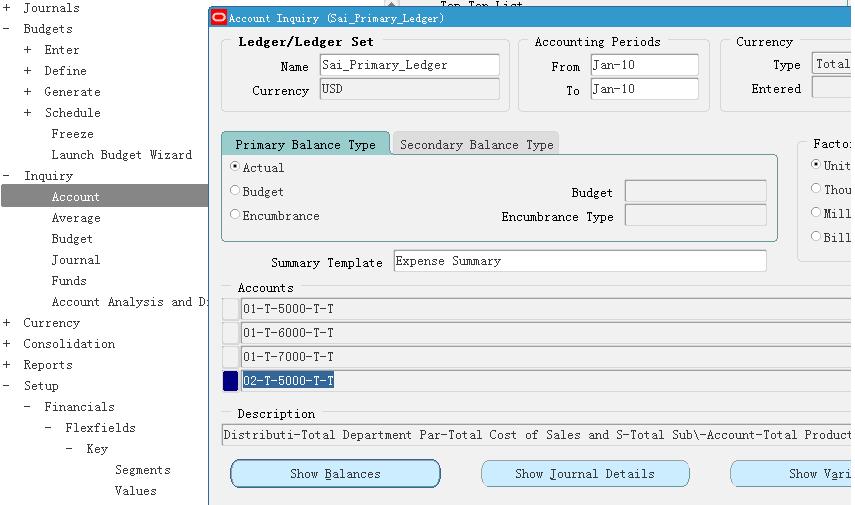Click the ledger Currency USD field
The width and height of the screenshot is (855, 505).
(410, 89)
